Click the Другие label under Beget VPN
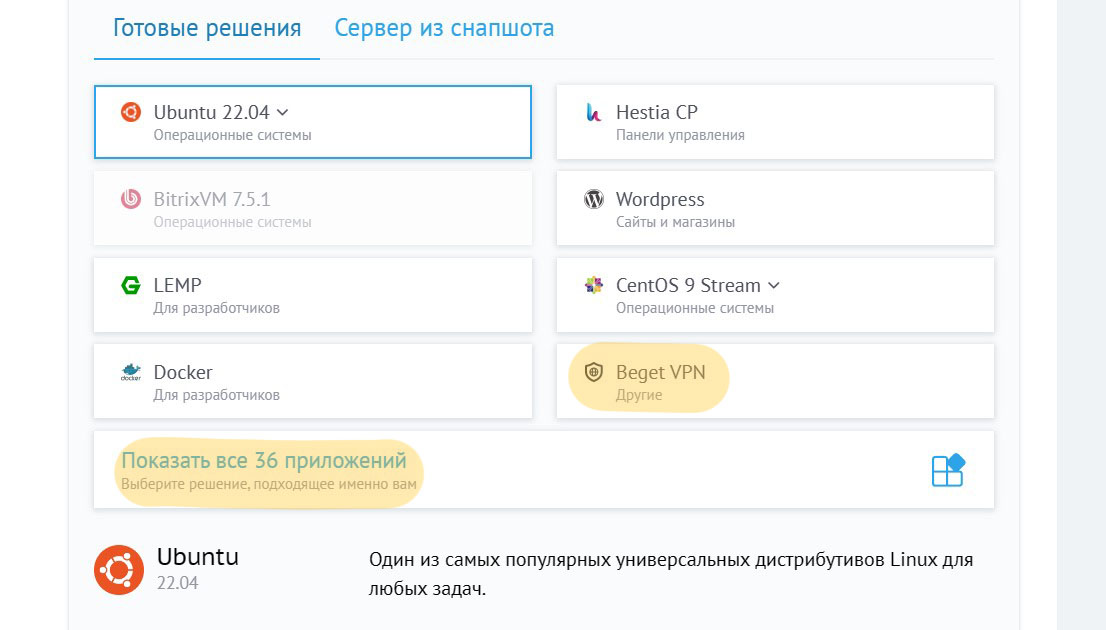Image resolution: width=1106 pixels, height=630 pixels. 639,395
